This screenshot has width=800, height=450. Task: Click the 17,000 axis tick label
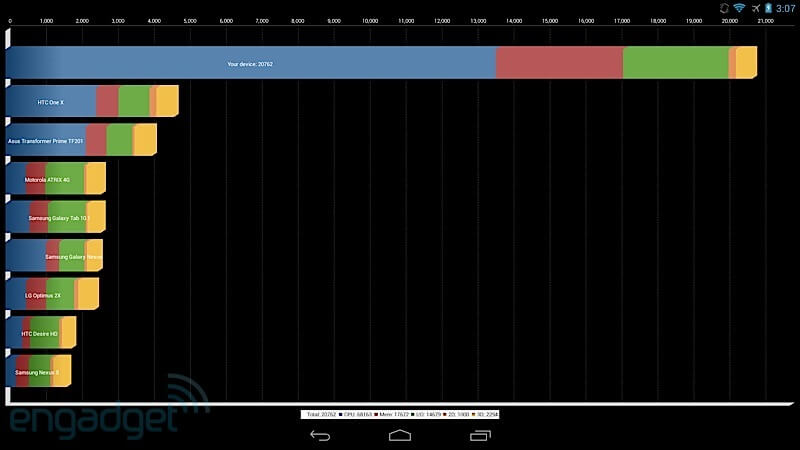622,21
